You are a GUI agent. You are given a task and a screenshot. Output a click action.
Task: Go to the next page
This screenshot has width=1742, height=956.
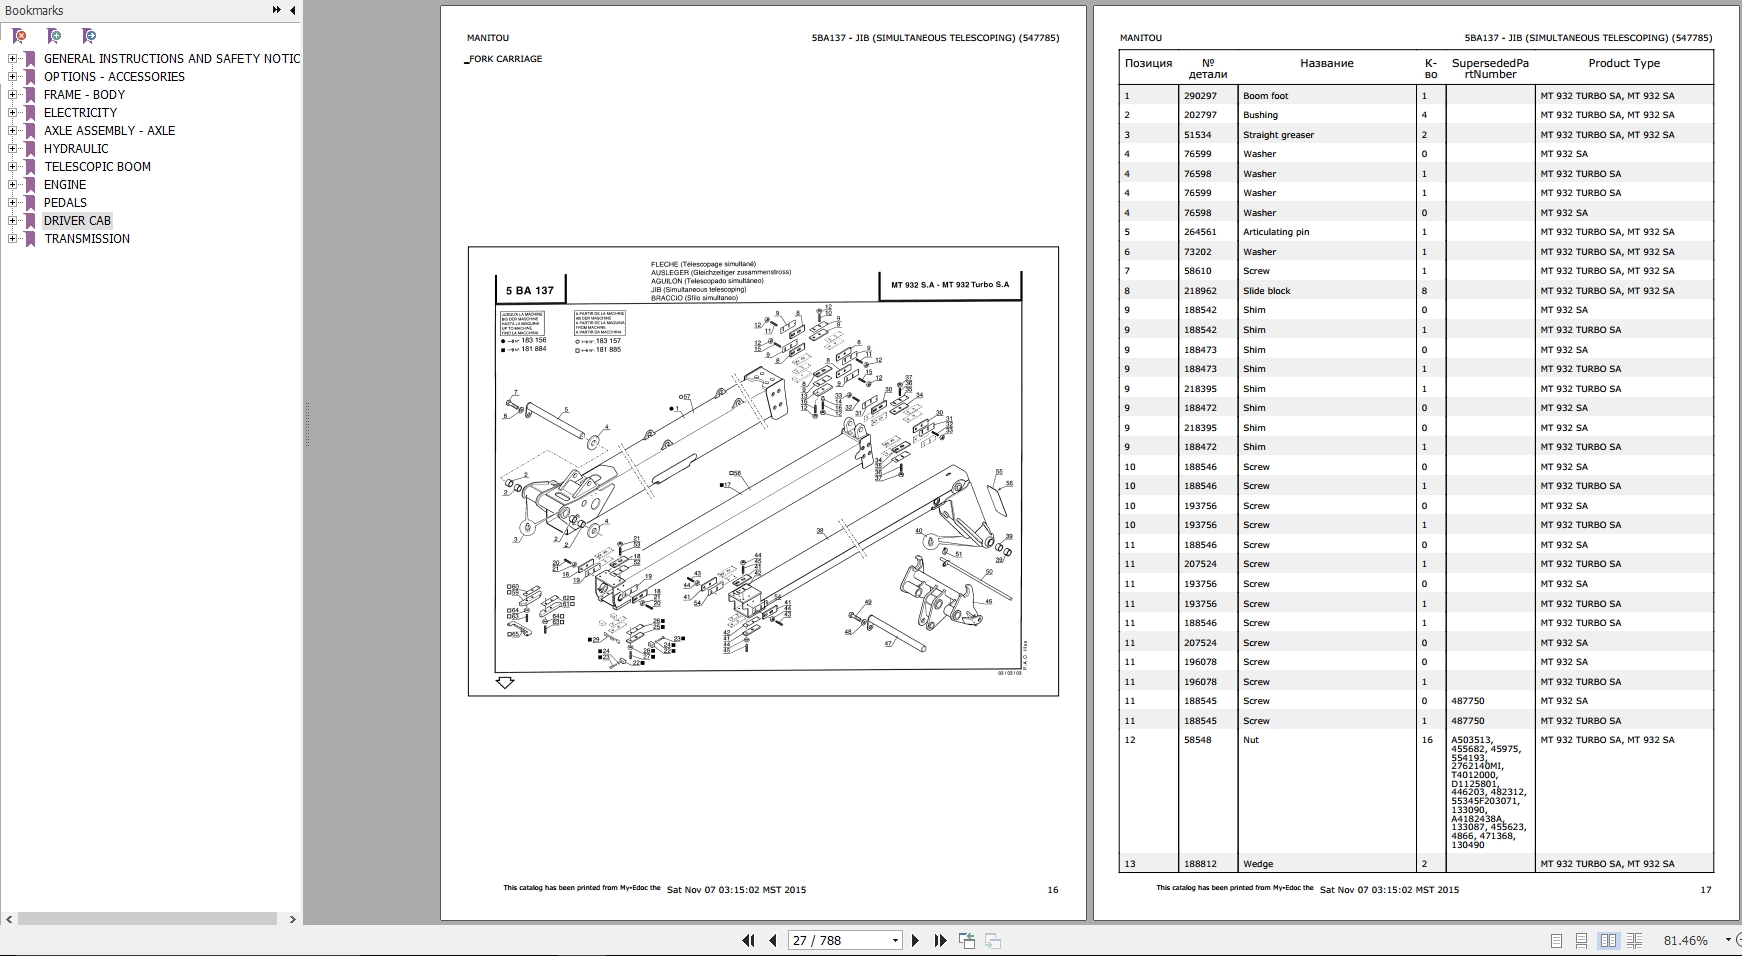(915, 940)
